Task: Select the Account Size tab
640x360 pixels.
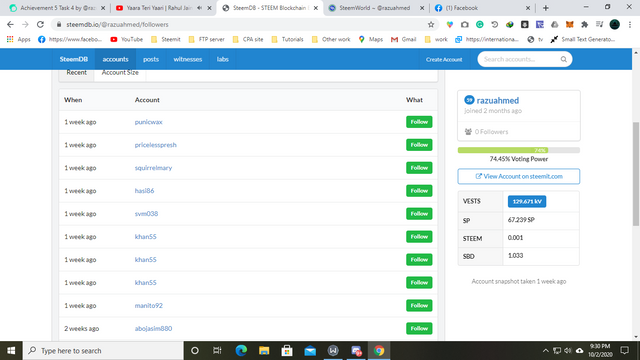Action: point(120,73)
